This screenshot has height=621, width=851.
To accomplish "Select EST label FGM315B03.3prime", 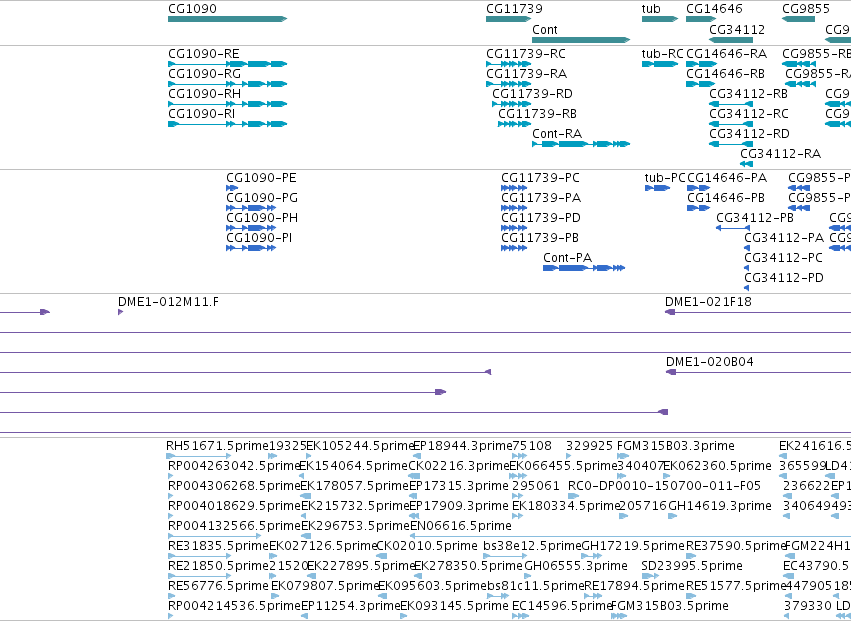I will [676, 446].
